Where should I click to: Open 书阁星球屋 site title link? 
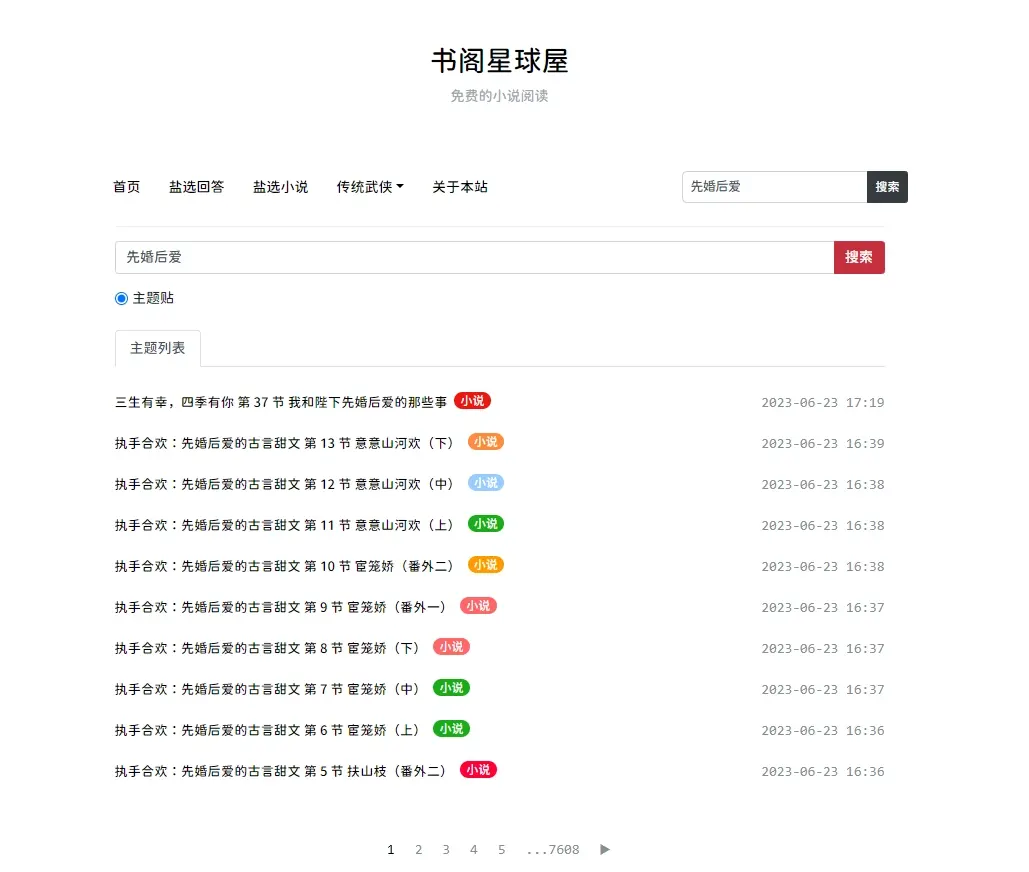click(x=499, y=61)
